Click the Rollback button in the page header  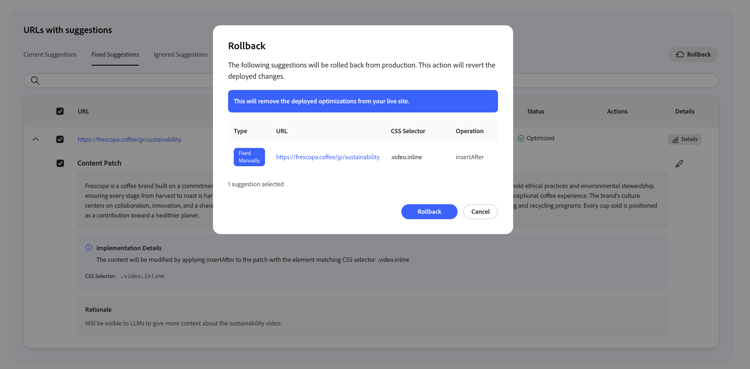693,55
